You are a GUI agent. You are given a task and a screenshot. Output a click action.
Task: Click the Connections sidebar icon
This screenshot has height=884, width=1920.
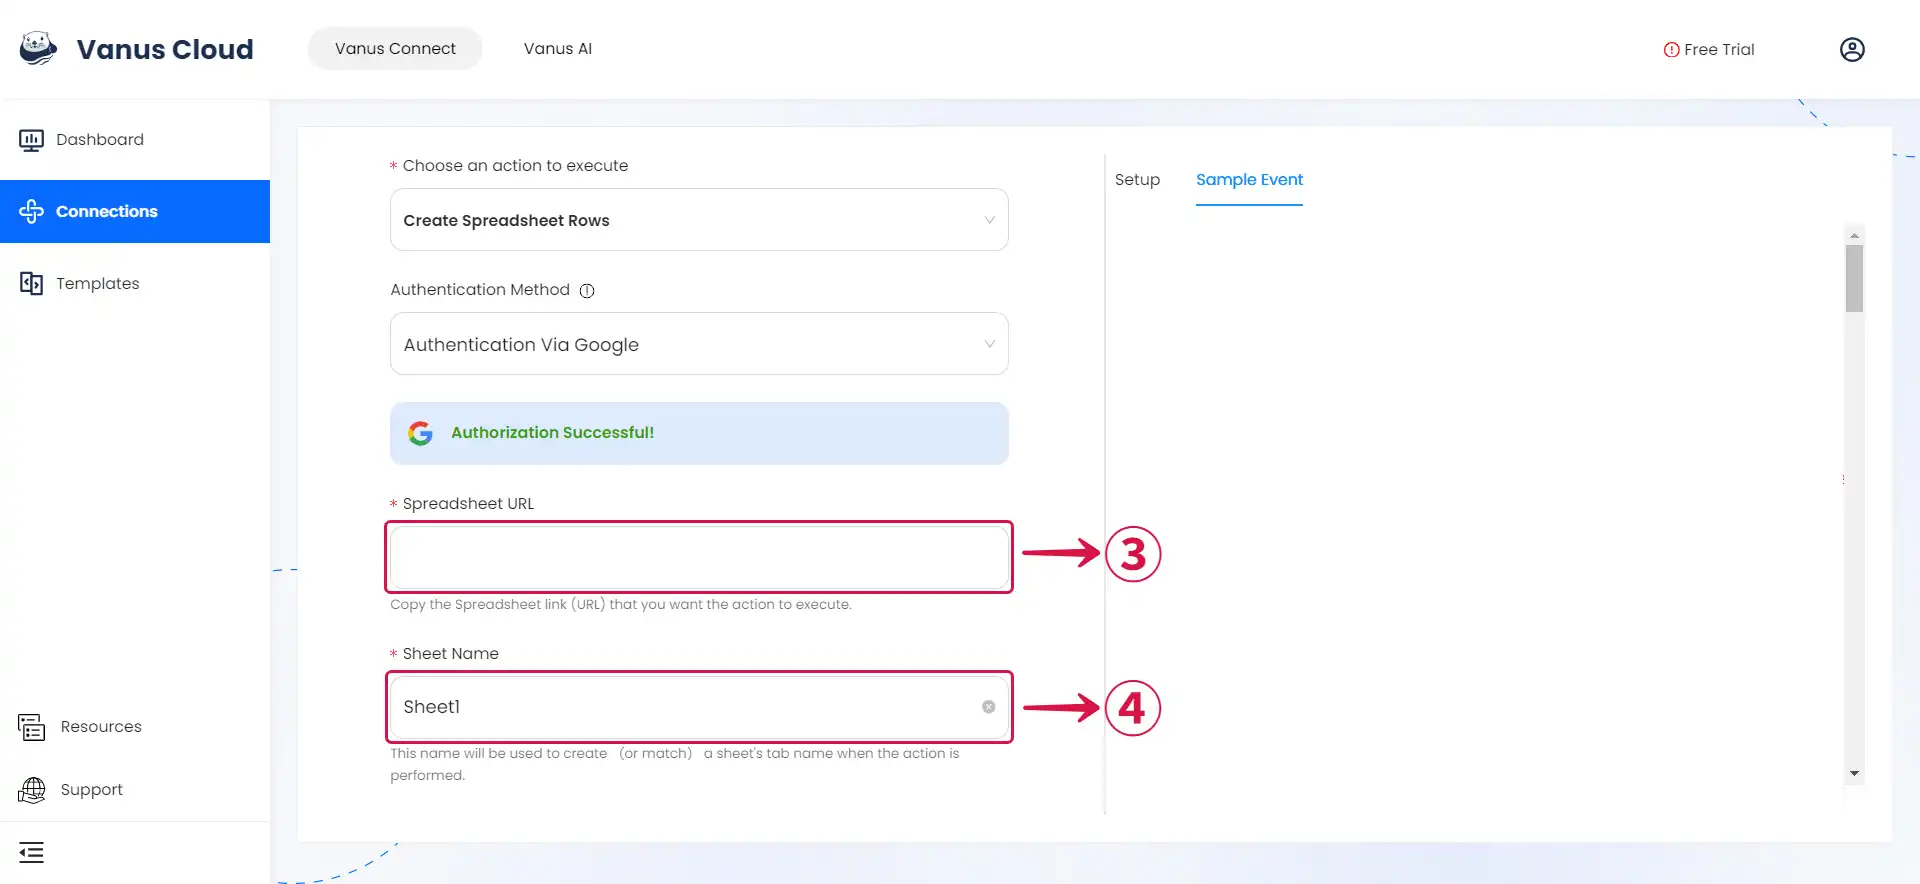pos(31,211)
